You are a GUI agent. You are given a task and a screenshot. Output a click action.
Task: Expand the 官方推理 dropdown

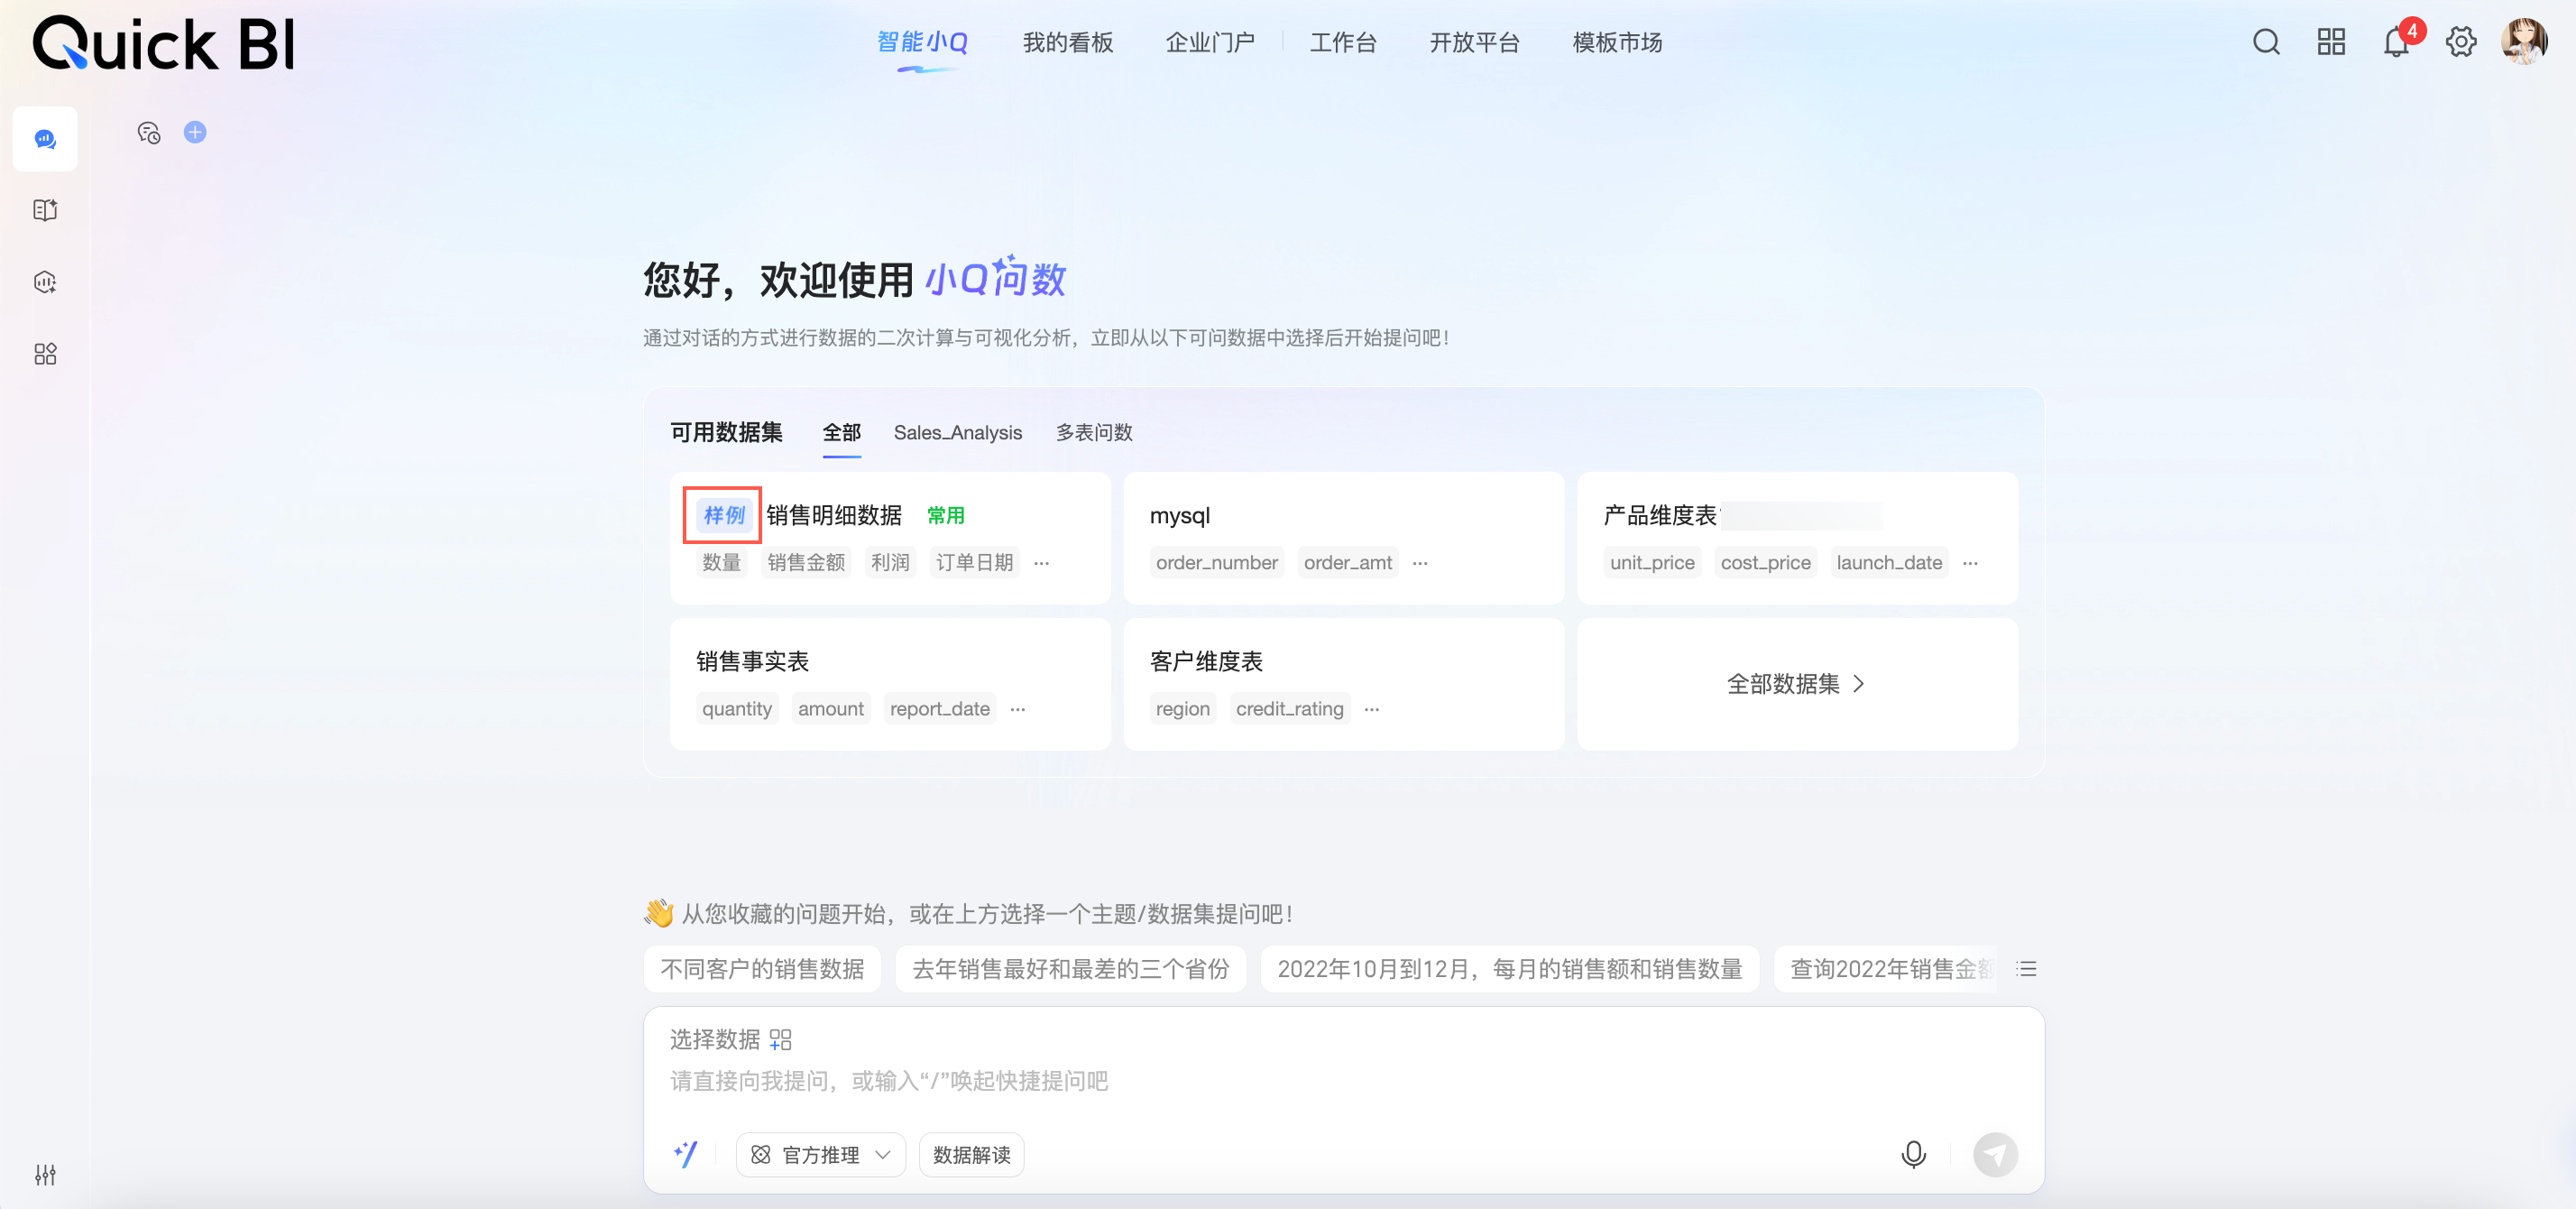820,1155
